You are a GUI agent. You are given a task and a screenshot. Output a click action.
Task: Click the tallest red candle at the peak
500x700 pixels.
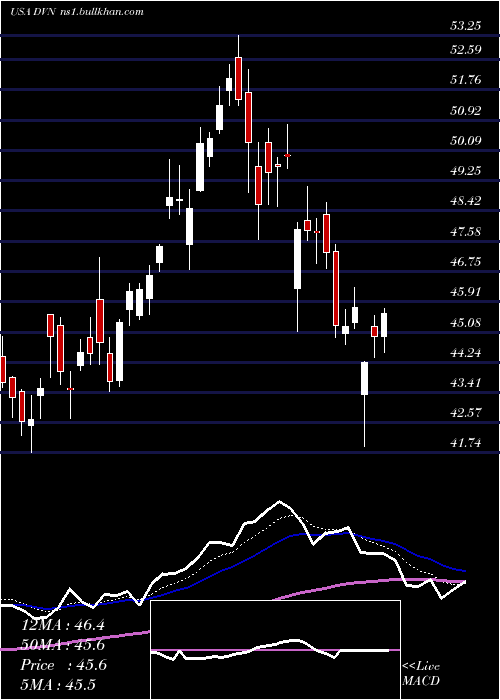click(x=238, y=78)
